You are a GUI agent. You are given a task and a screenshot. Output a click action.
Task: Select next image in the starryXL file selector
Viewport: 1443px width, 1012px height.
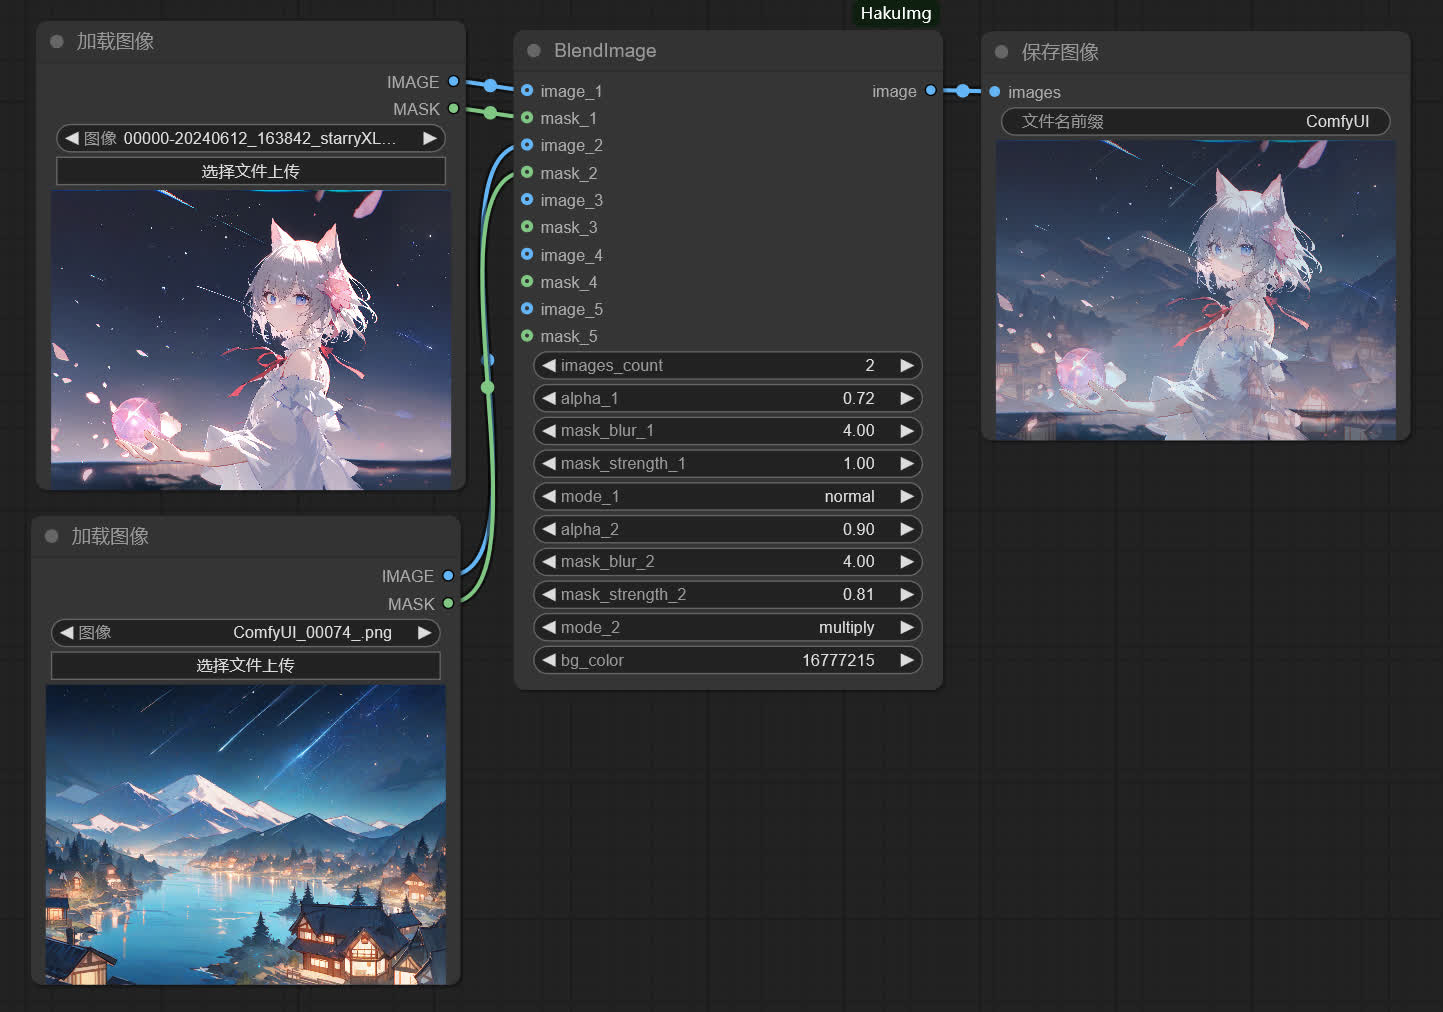click(x=430, y=138)
